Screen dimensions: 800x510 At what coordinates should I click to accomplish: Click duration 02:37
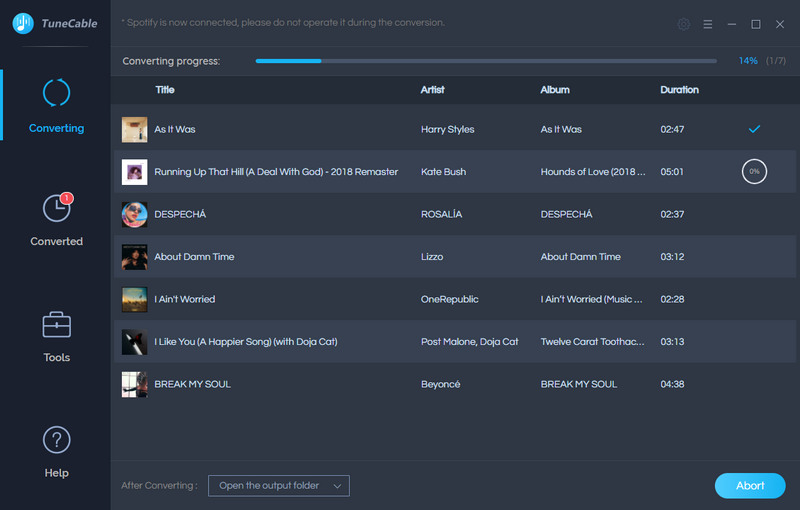click(x=672, y=214)
